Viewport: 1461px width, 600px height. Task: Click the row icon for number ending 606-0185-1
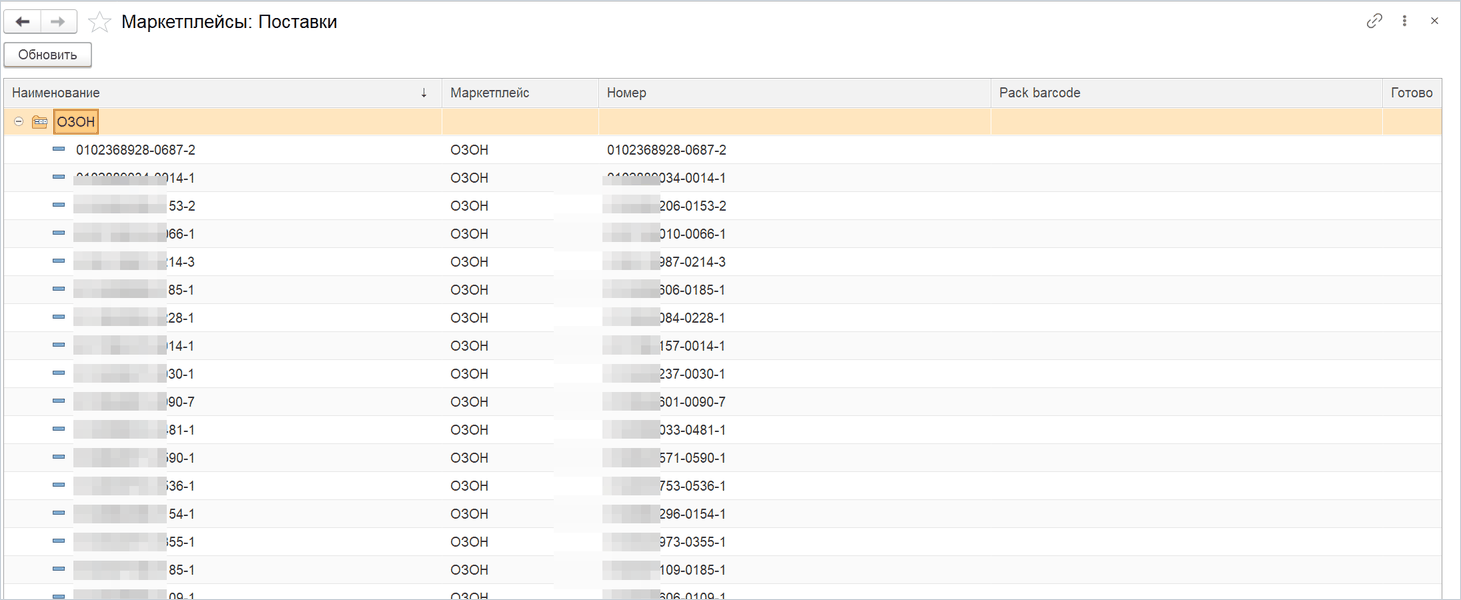[x=59, y=290]
